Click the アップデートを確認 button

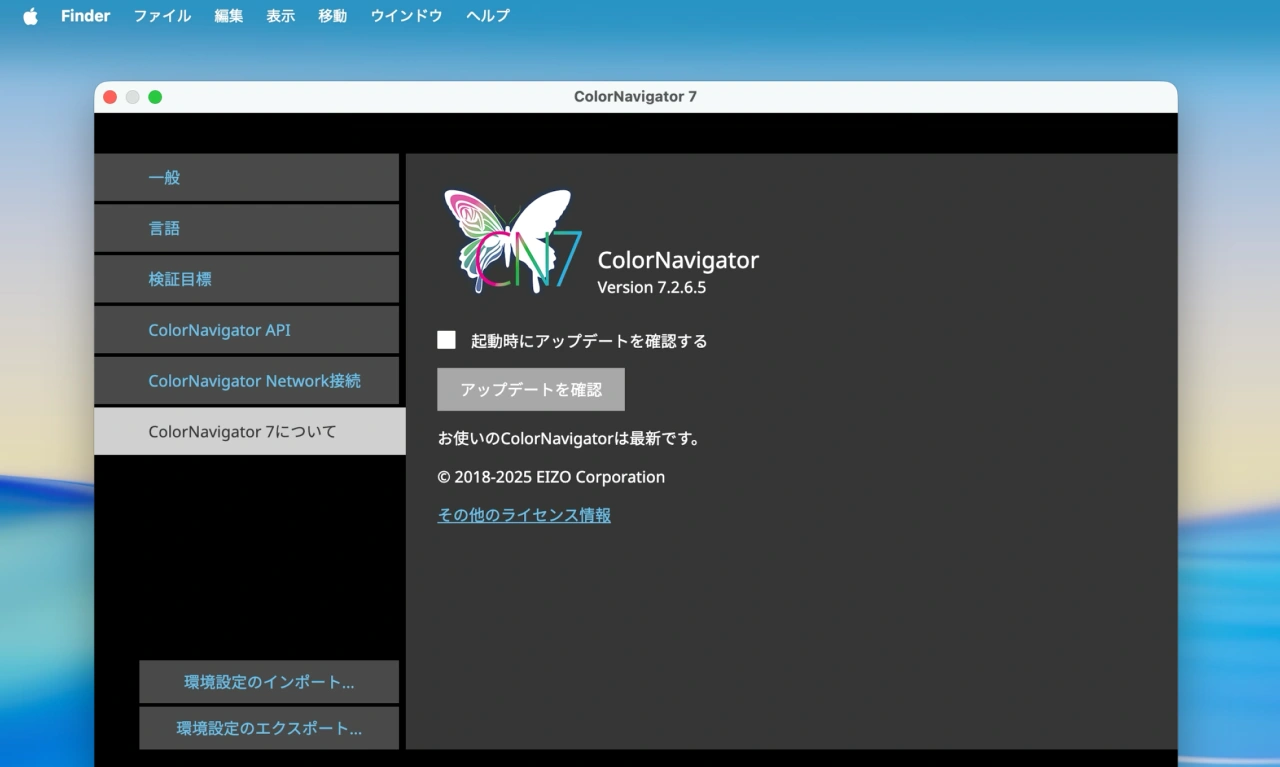(530, 389)
